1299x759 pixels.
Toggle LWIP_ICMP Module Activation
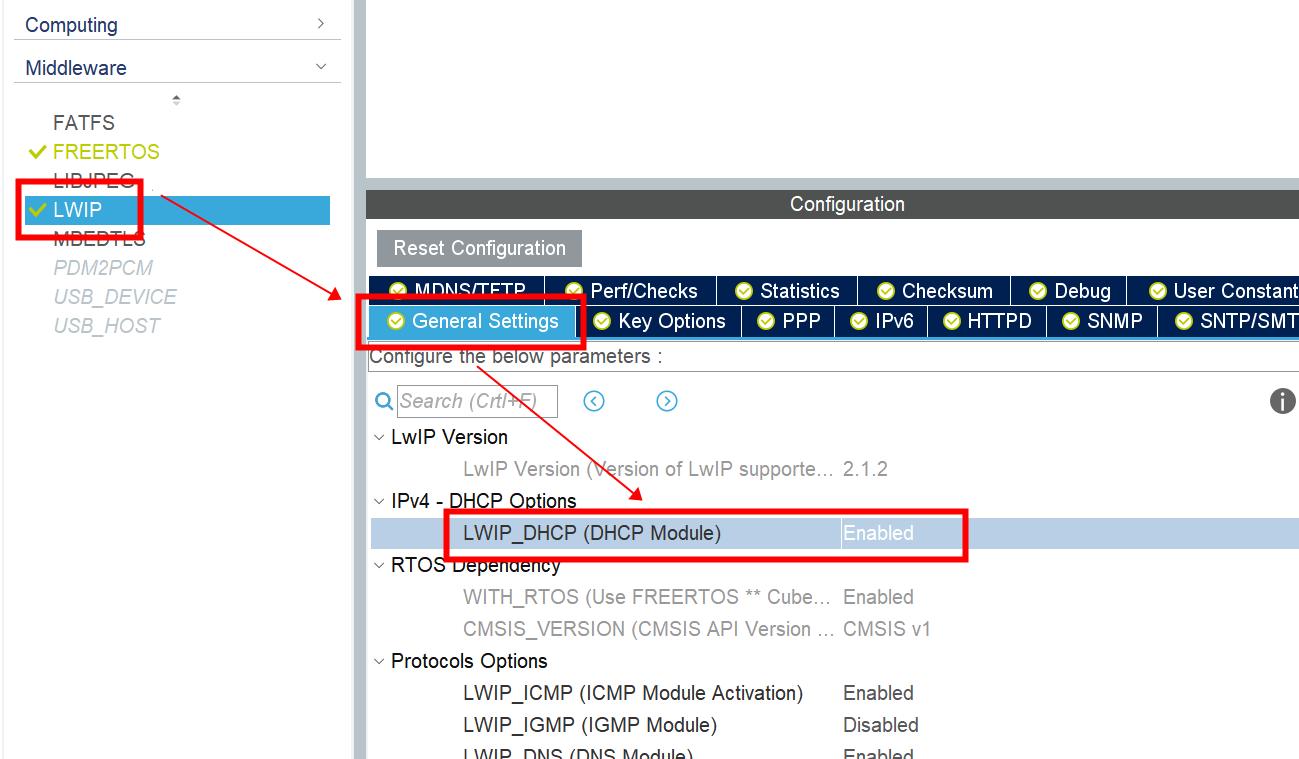point(878,692)
